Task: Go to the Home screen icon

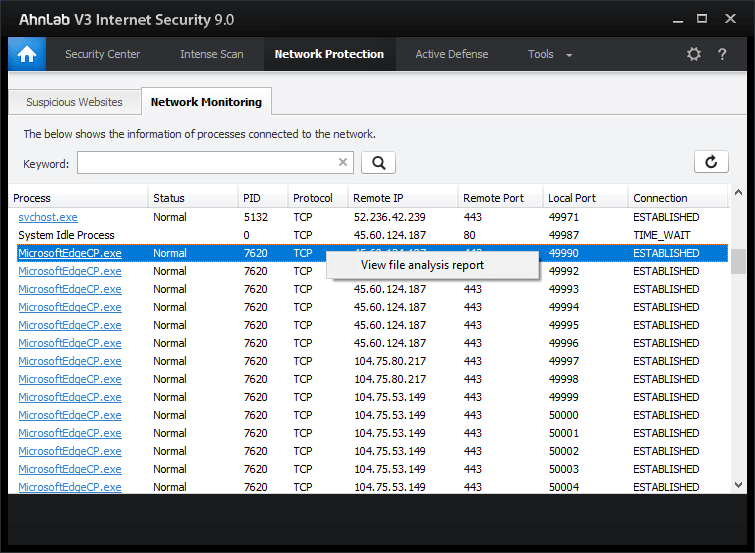Action: pos(26,54)
